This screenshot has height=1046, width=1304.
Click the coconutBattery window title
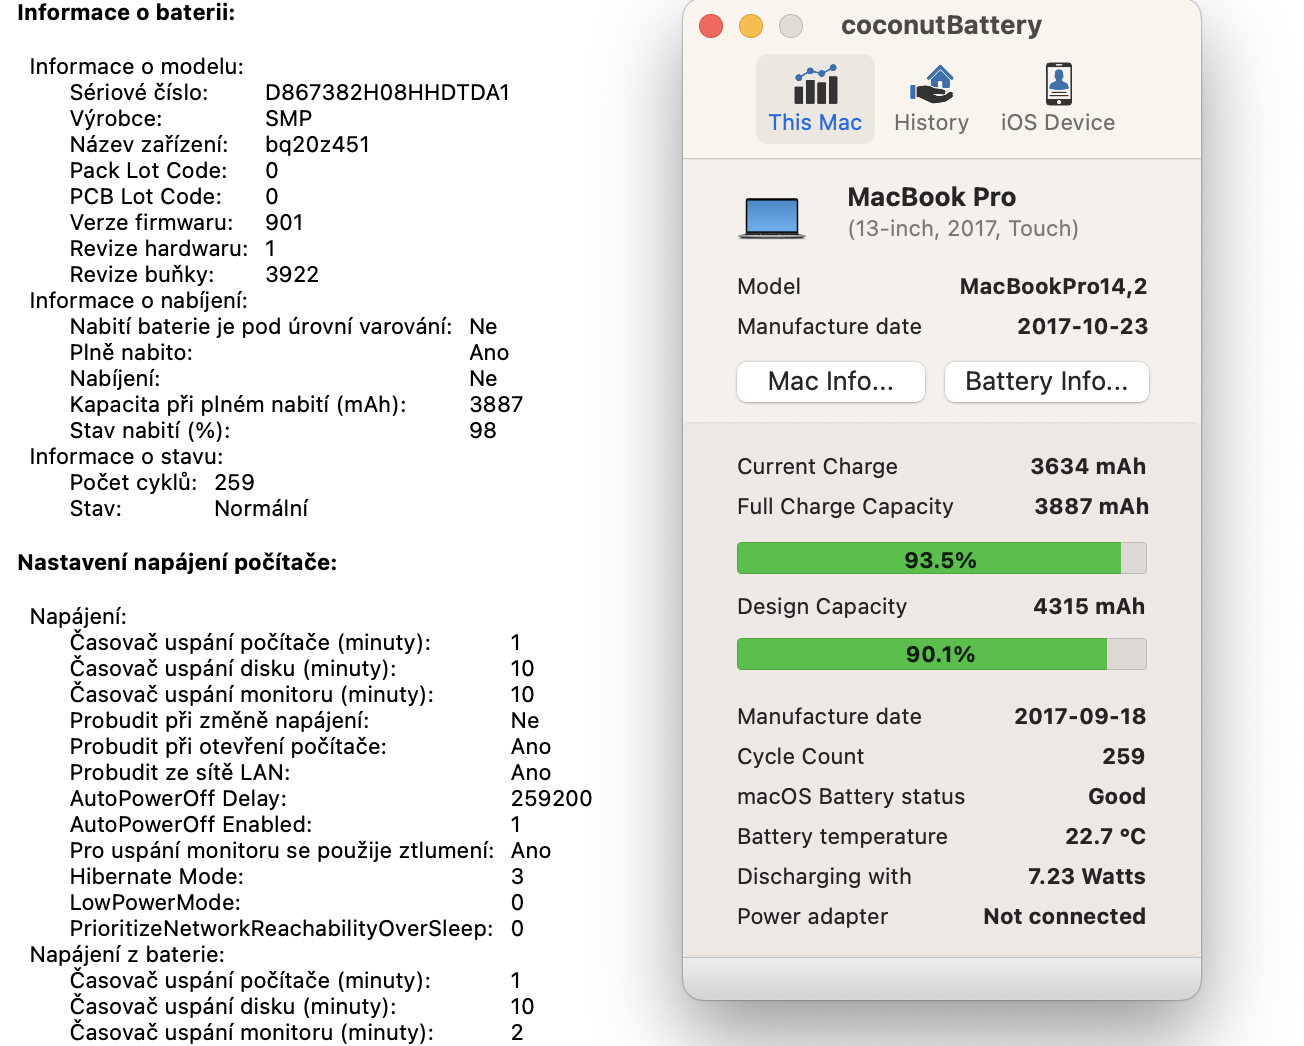[941, 26]
